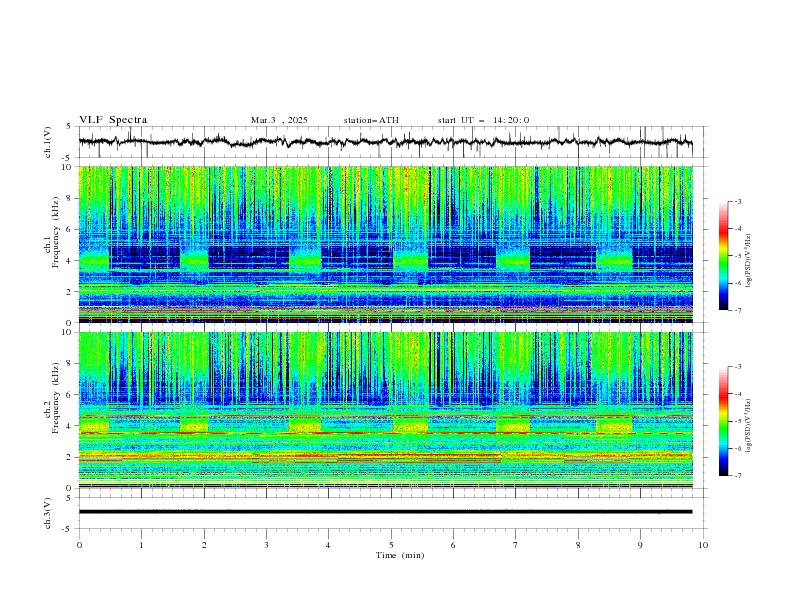Image resolution: width=792 pixels, height=612 pixels.
Task: Click the 'VLF Spectra' plot title
Action: pos(113,120)
